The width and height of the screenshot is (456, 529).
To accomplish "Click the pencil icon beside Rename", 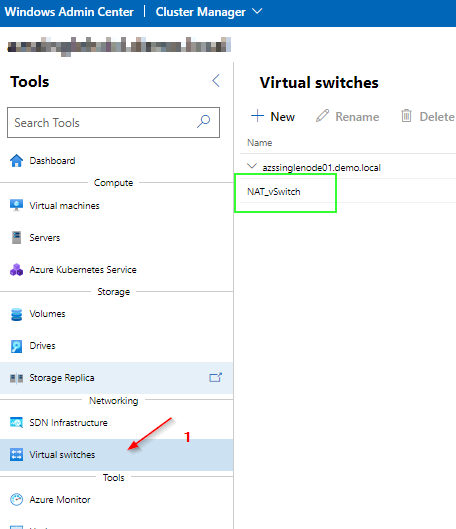I will pos(322,115).
